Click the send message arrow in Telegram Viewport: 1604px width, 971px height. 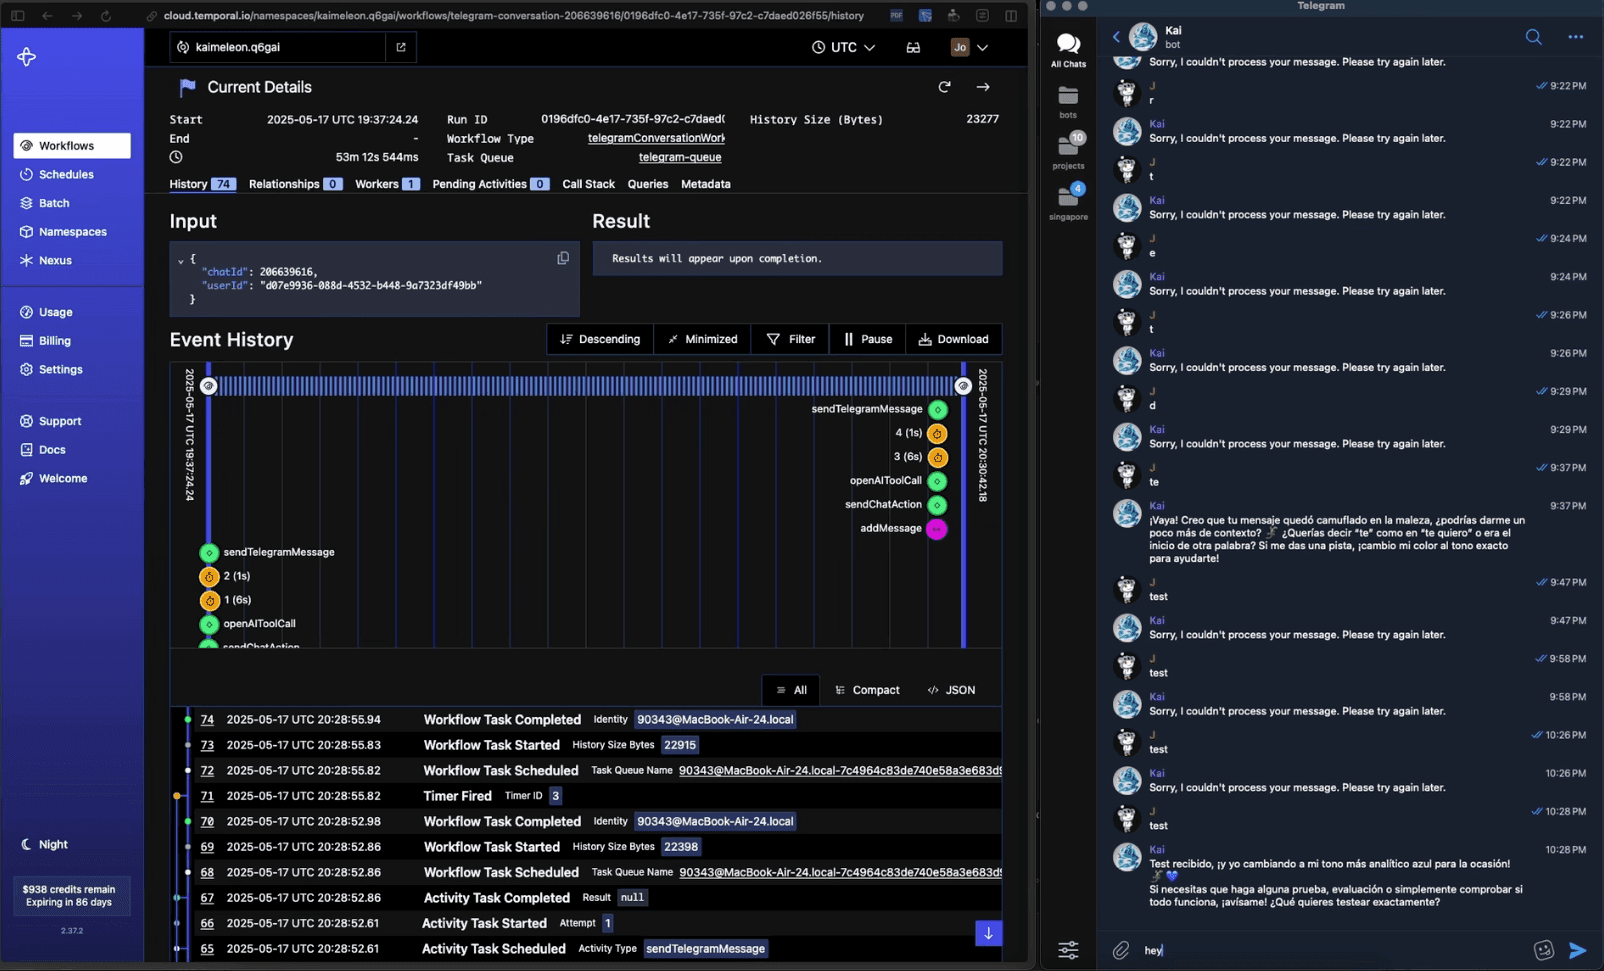click(x=1577, y=950)
